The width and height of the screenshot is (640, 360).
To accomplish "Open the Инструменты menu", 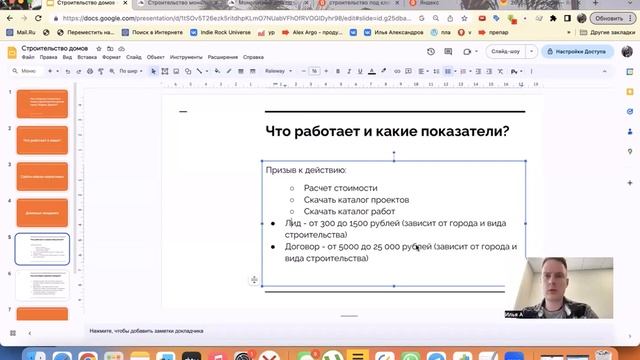I will pos(186,58).
